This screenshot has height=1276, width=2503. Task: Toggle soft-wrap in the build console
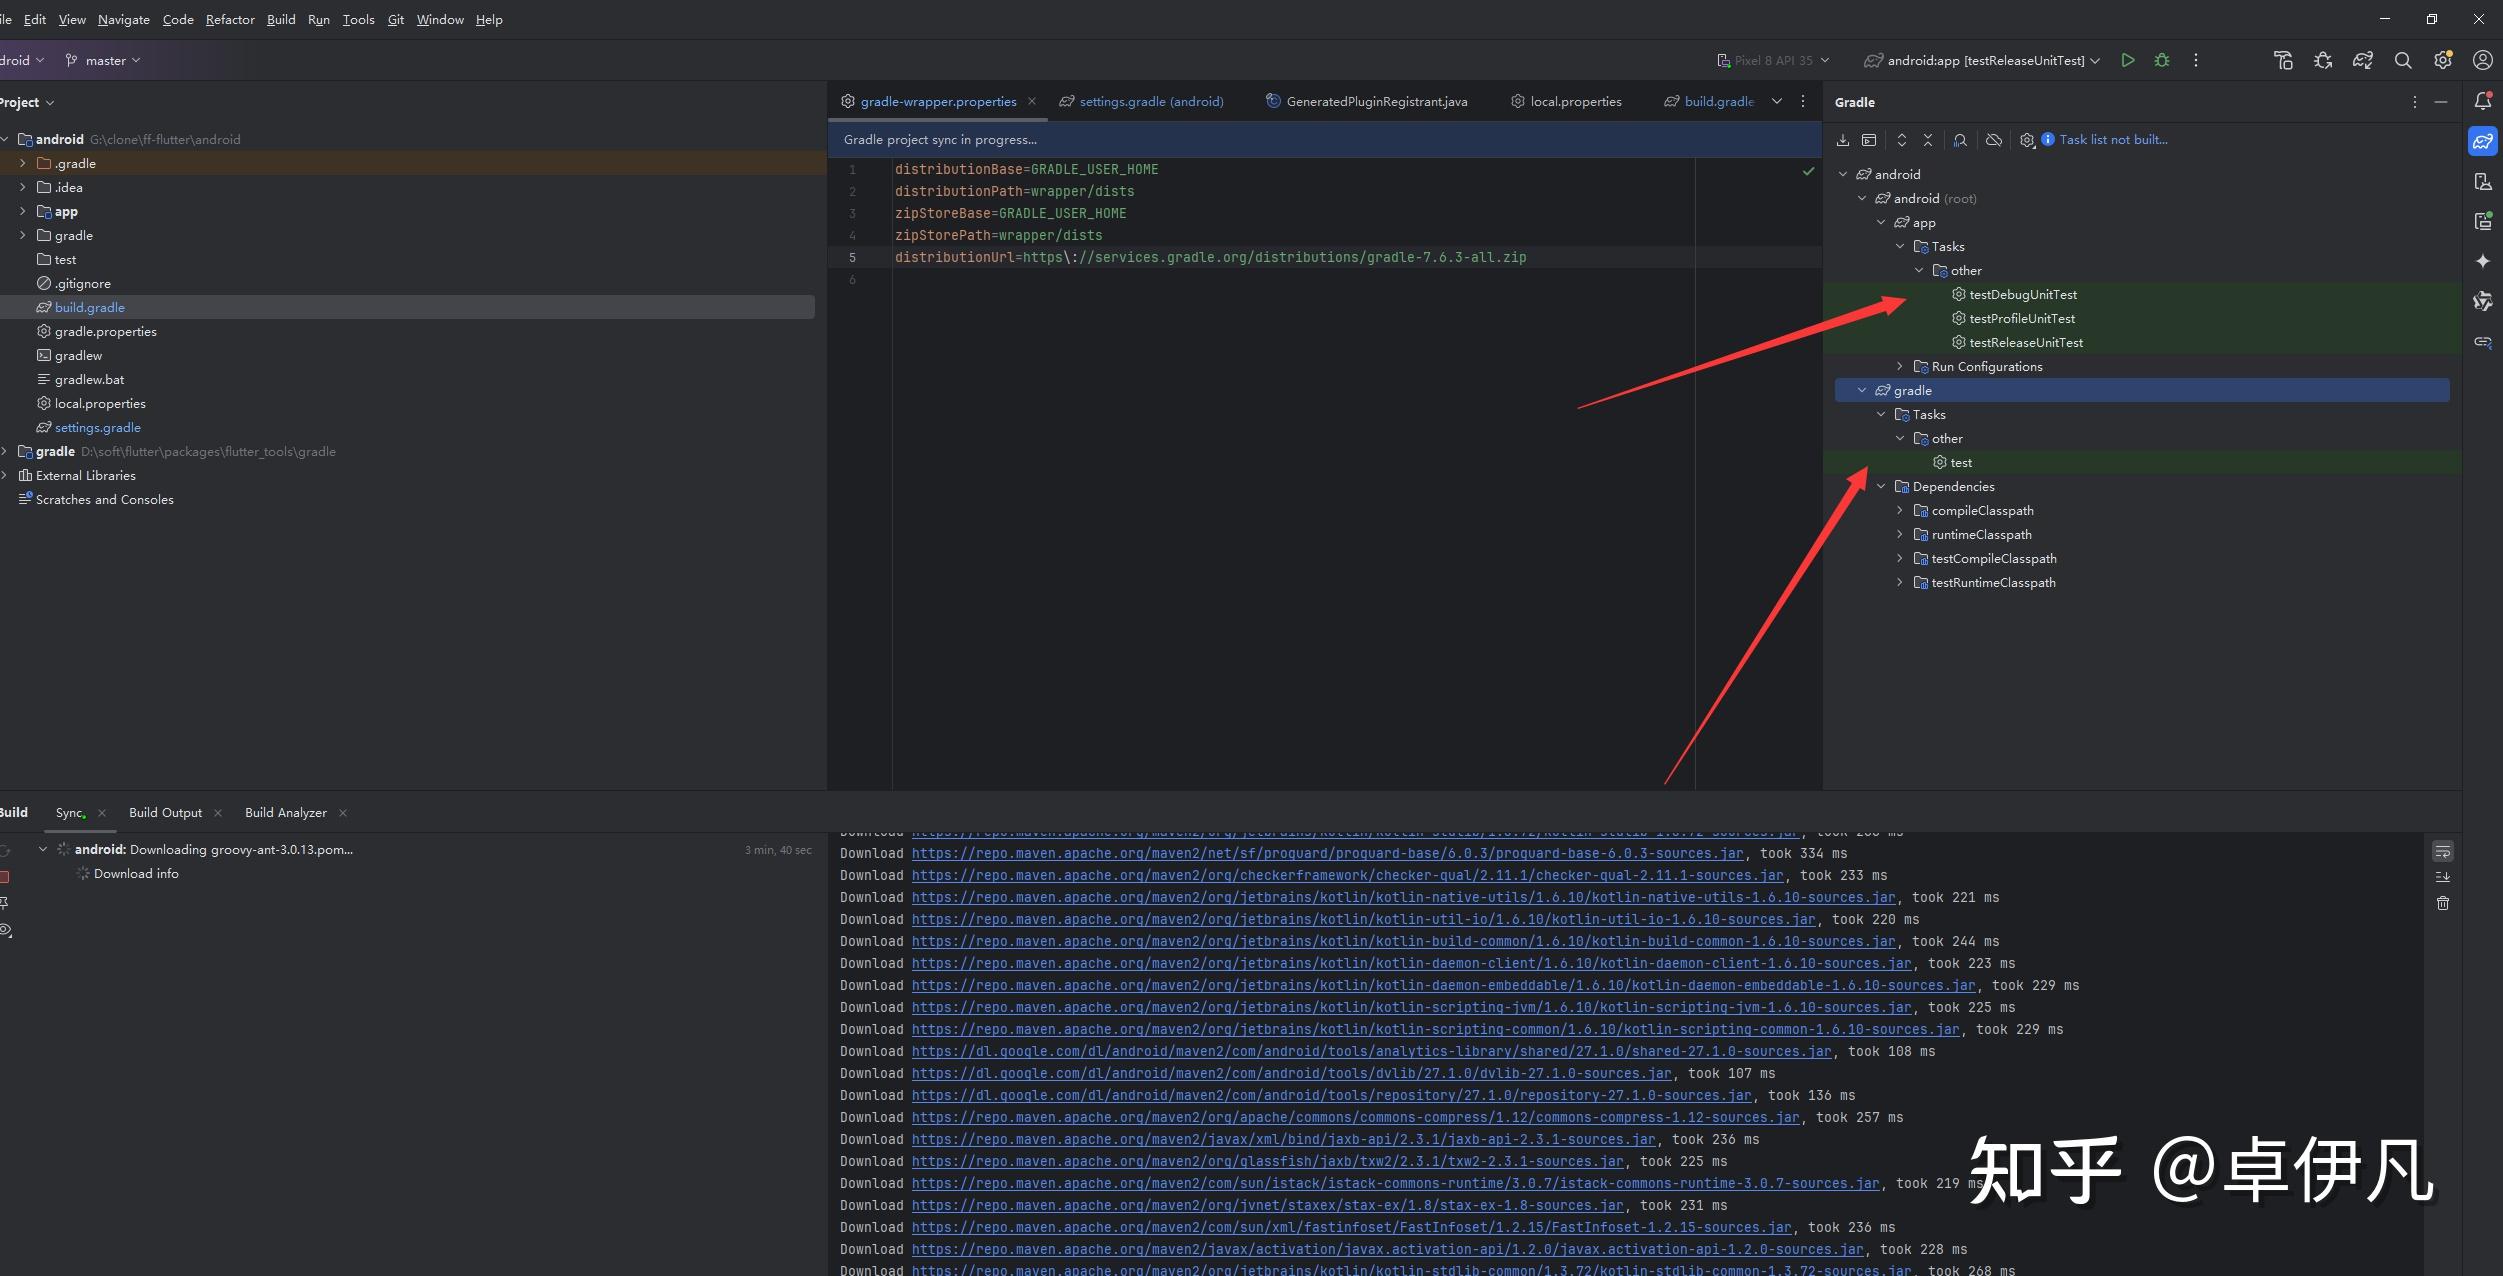pyautogui.click(x=2444, y=852)
